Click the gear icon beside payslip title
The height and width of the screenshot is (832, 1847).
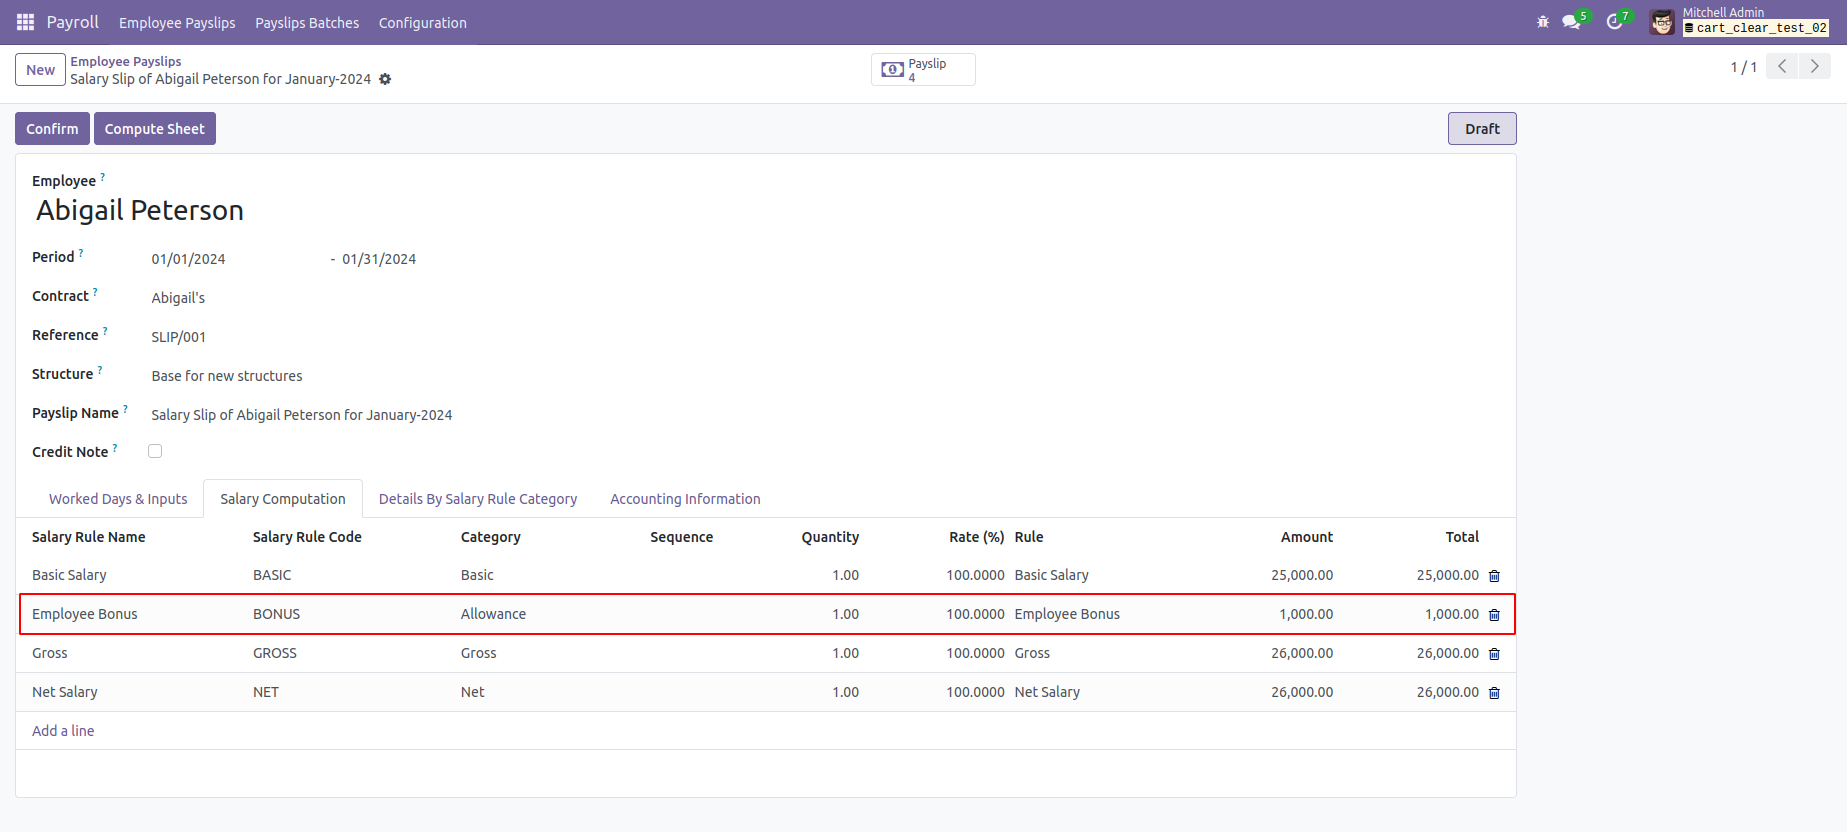coord(385,79)
